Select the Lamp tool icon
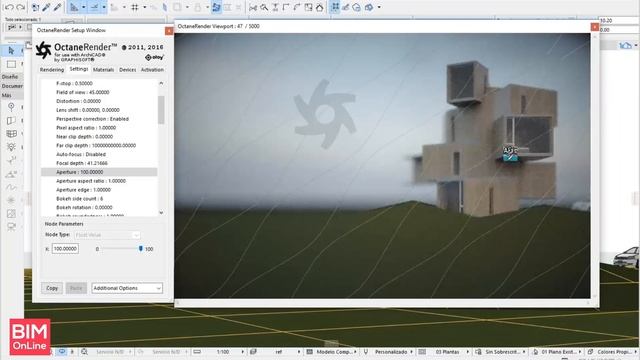 click(11, 147)
